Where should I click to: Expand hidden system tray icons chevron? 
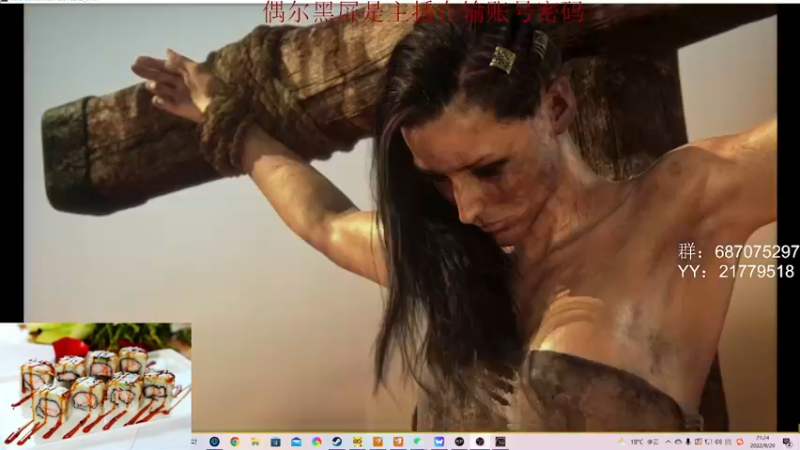click(x=668, y=442)
